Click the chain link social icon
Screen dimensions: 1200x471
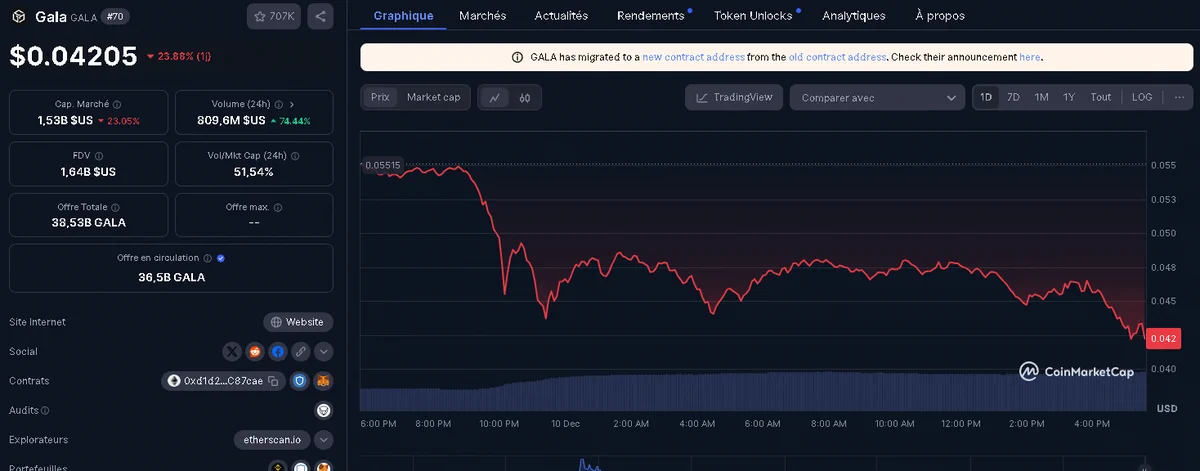301,351
